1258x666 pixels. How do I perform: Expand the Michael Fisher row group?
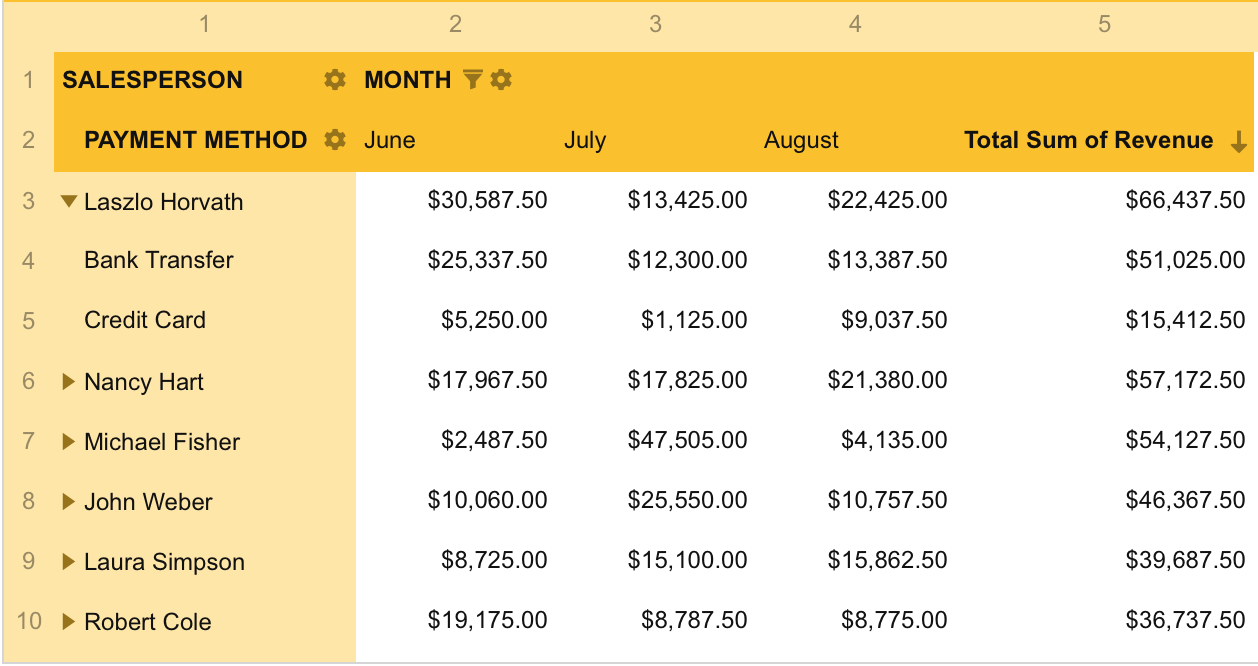[x=70, y=441]
